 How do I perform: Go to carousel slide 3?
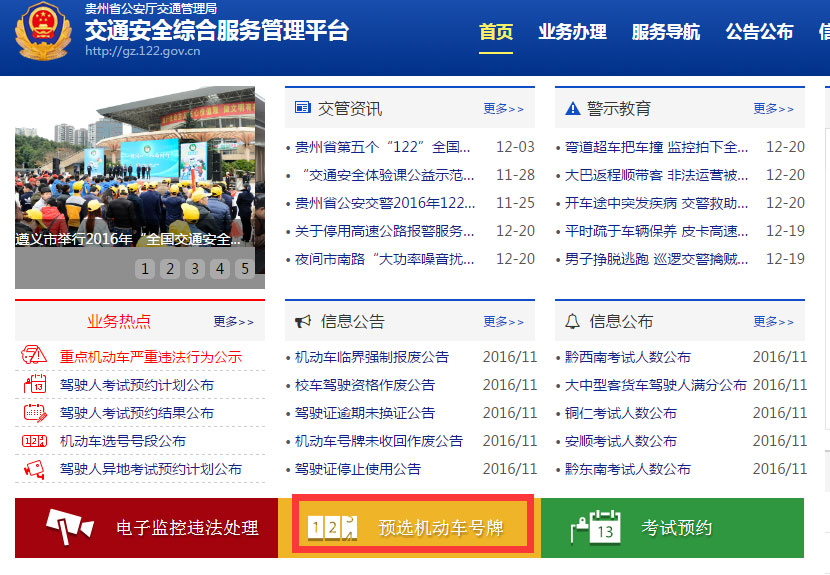pos(195,269)
